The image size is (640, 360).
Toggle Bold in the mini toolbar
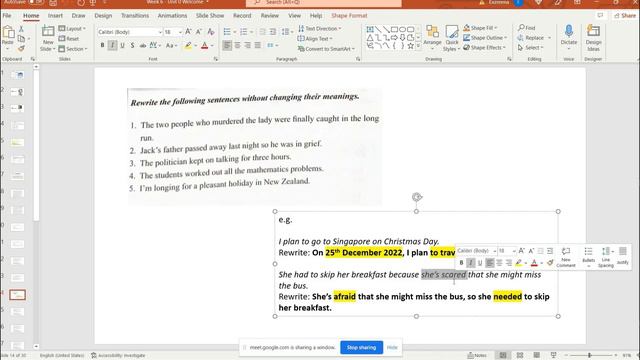pyautogui.click(x=461, y=263)
